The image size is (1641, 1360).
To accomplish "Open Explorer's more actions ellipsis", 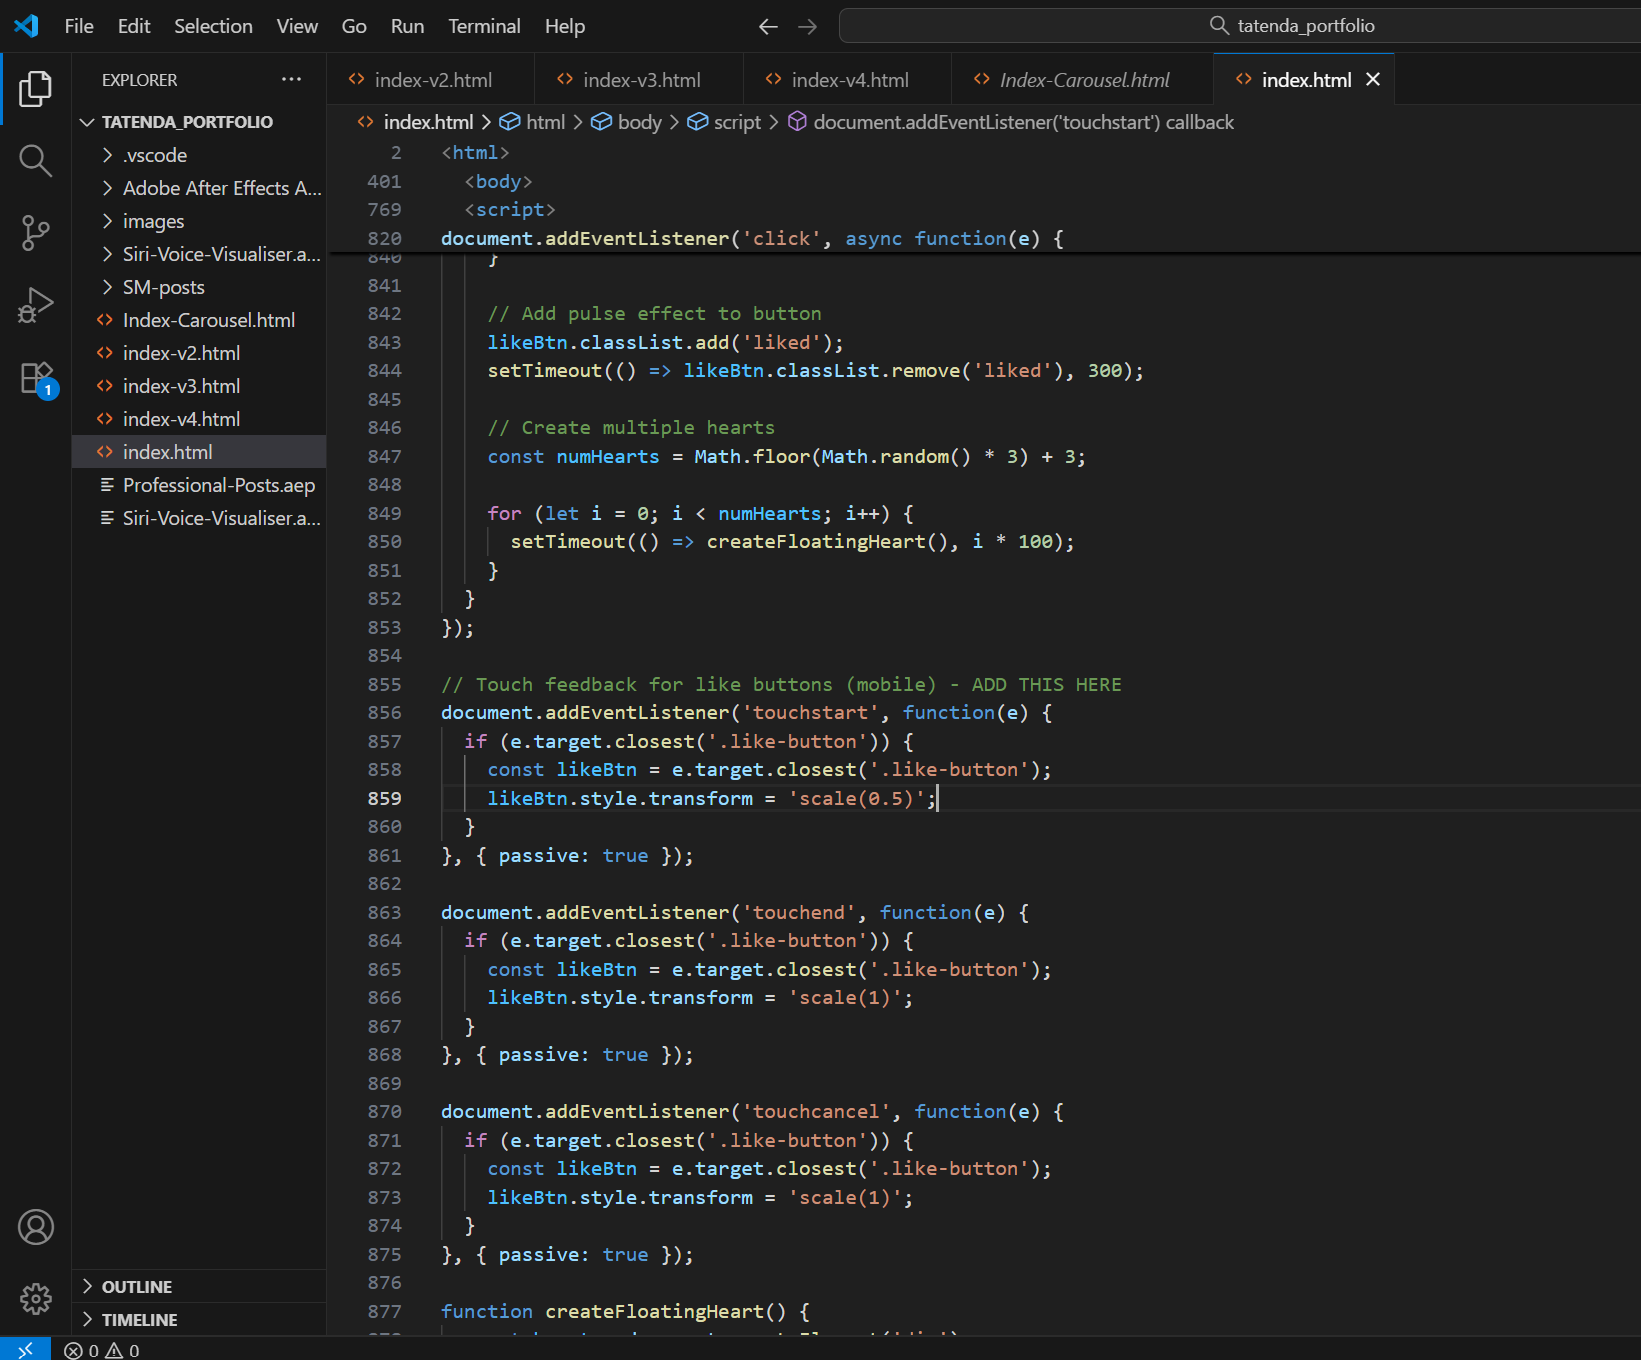I will coord(291,80).
